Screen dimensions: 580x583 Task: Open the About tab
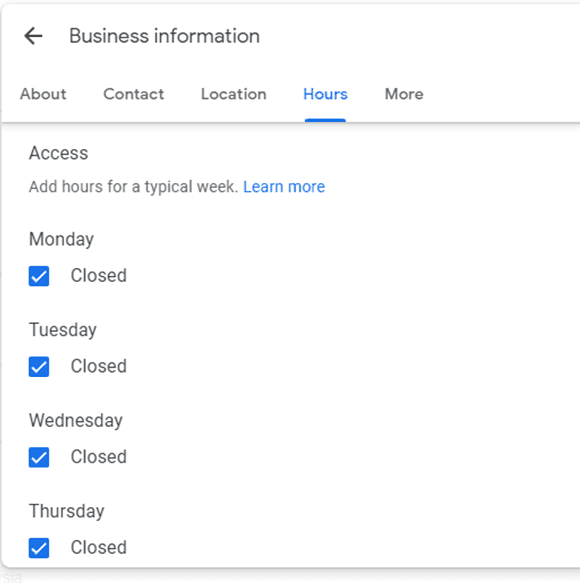click(x=43, y=94)
